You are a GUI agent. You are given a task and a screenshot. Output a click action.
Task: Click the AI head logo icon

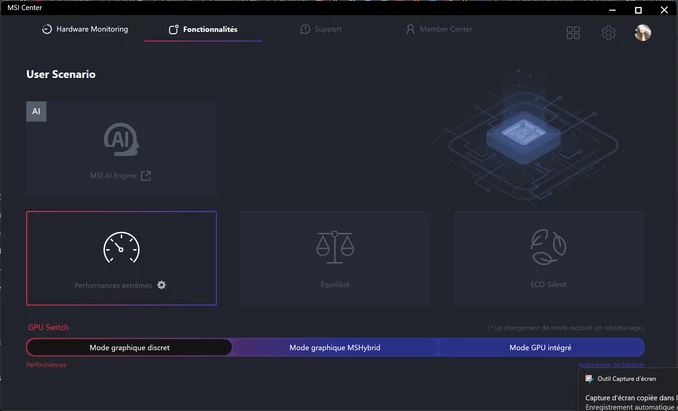[x=121, y=139]
